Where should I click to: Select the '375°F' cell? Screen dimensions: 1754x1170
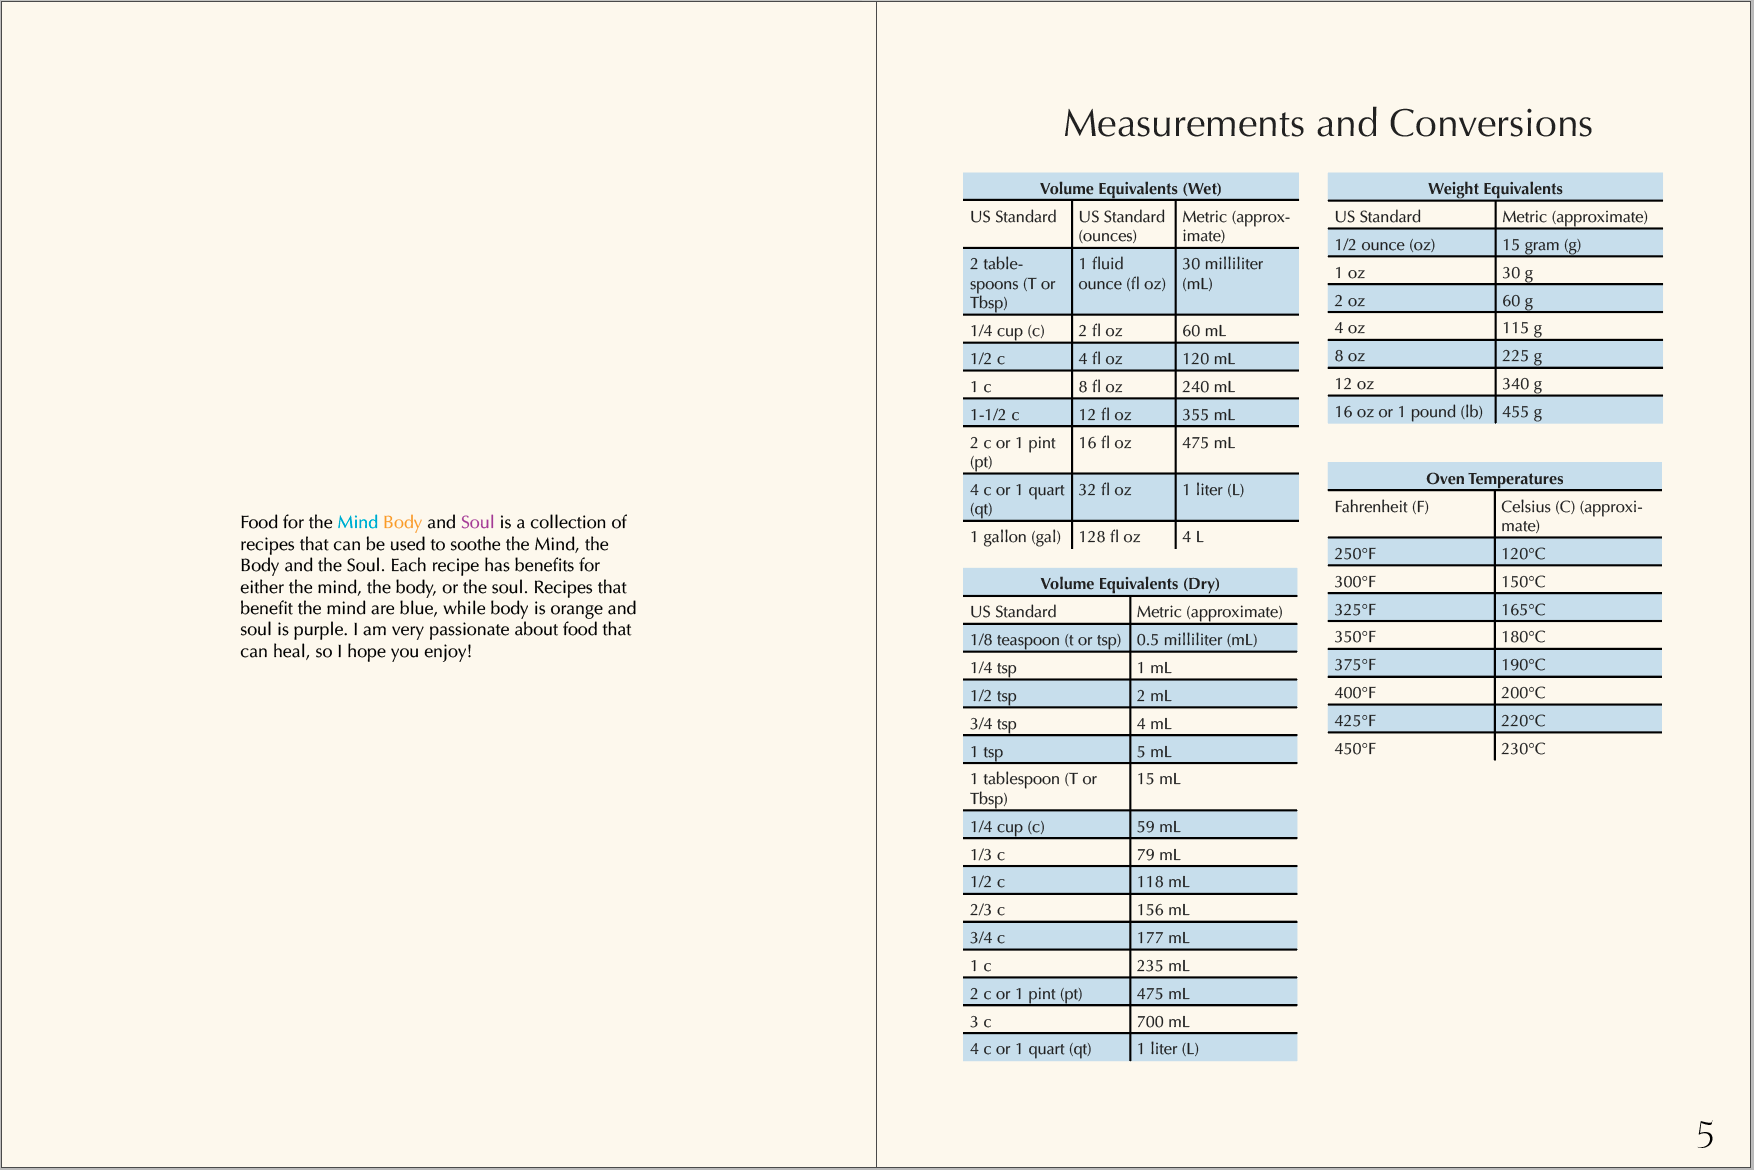pos(1411,664)
